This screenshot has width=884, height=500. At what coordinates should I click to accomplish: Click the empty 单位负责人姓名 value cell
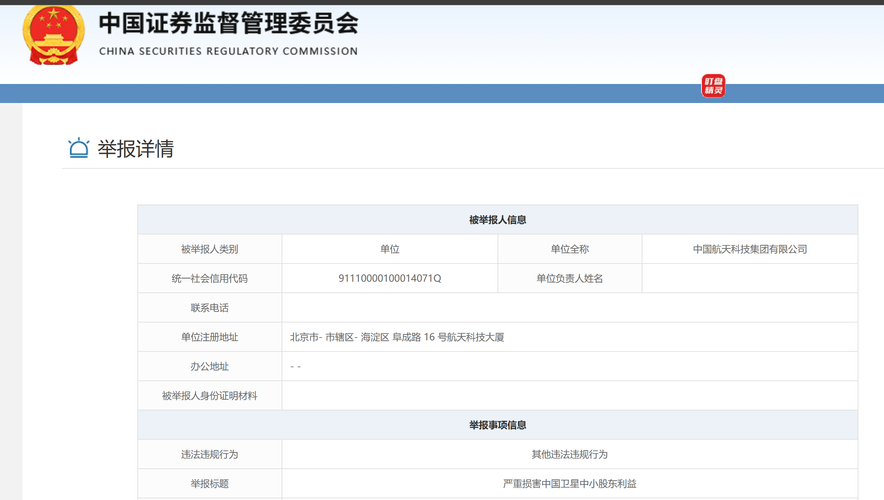tap(750, 278)
